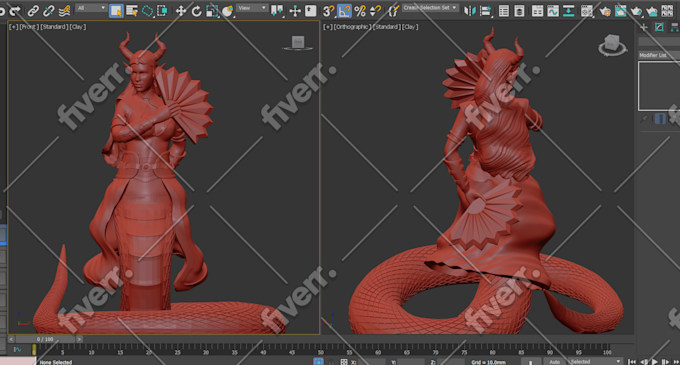The width and height of the screenshot is (680, 365).
Task: Toggle Scene Explorer
Action: 503,11
